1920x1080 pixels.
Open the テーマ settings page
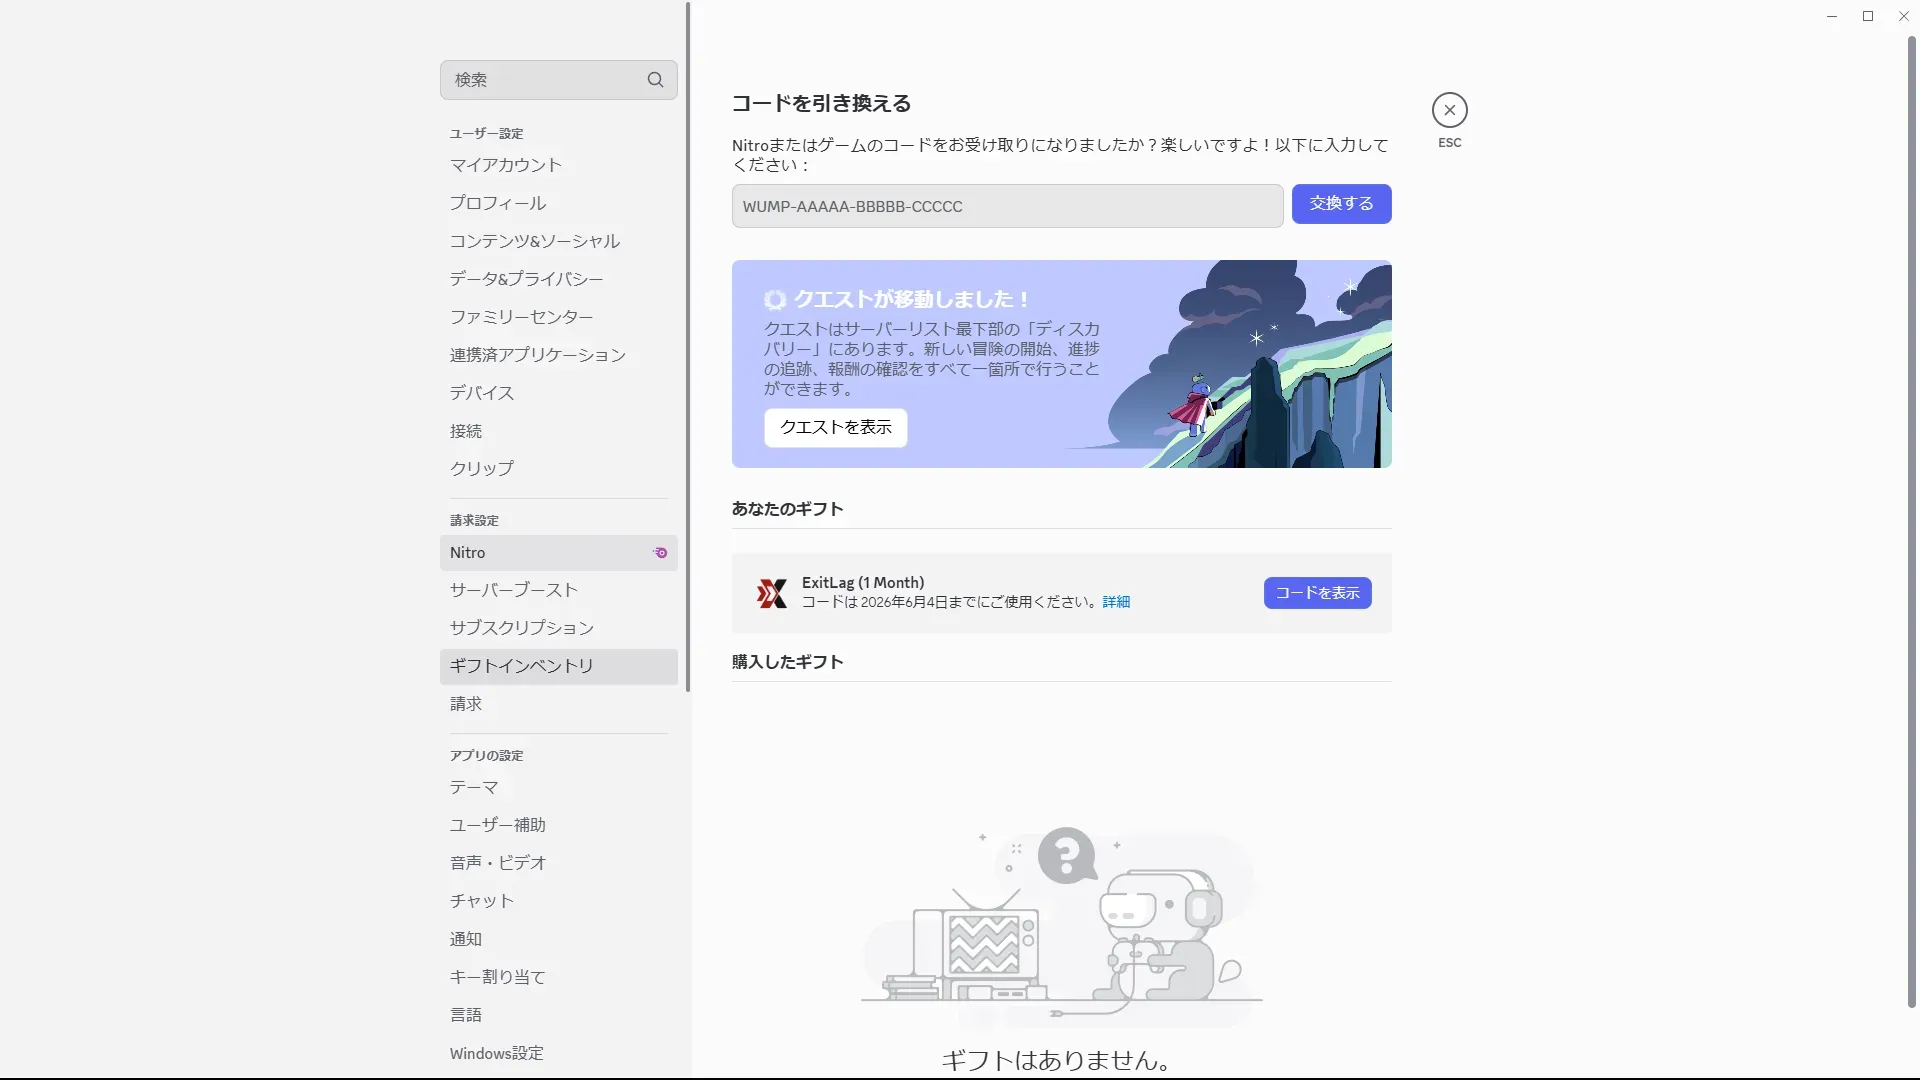pyautogui.click(x=474, y=788)
